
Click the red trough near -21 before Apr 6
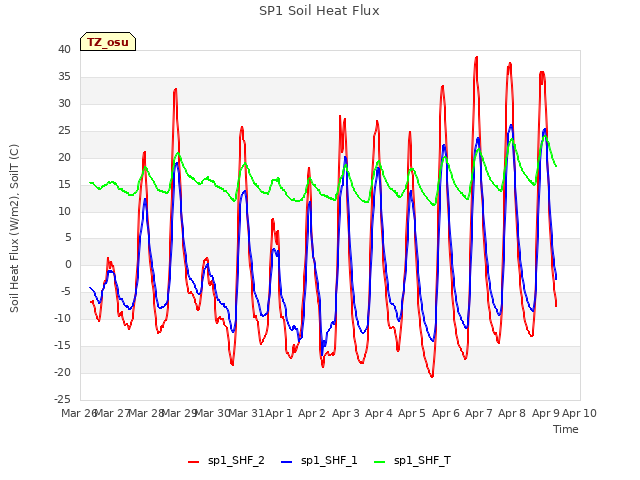[432, 376]
